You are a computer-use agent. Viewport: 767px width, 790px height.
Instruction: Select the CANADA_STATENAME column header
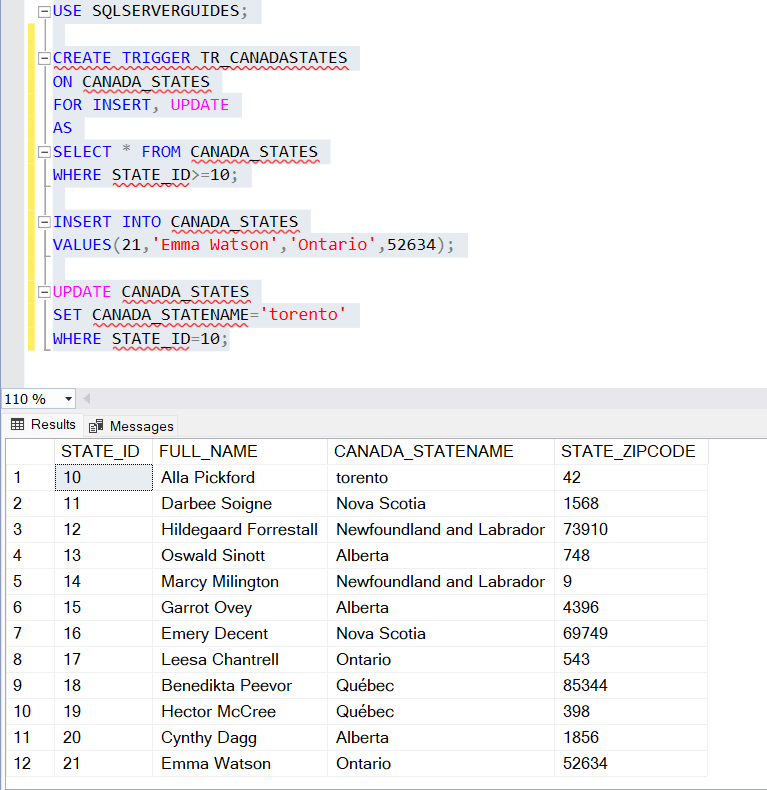(441, 451)
